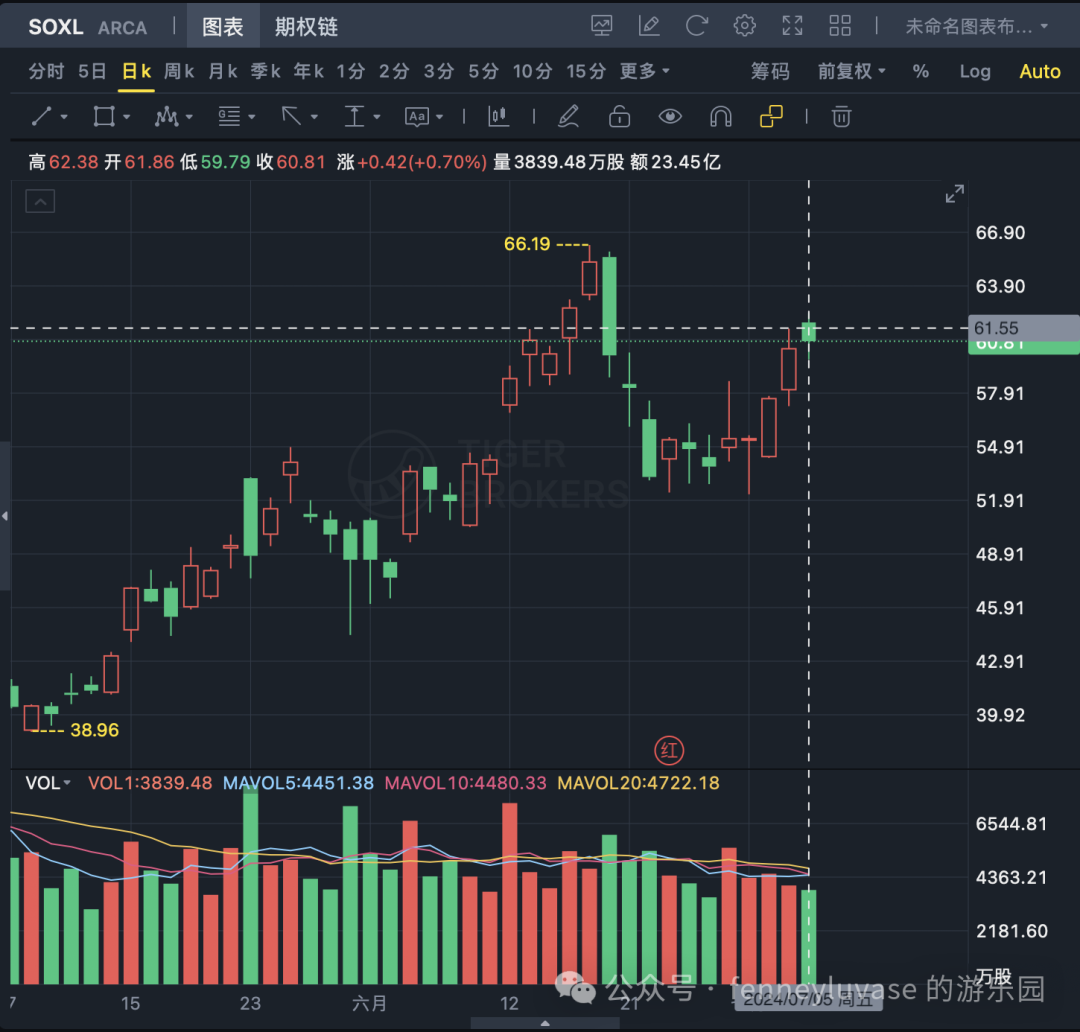Image resolution: width=1080 pixels, height=1032 pixels.
Task: Click the MAVOL5:4451.38 legend label
Action: (298, 783)
